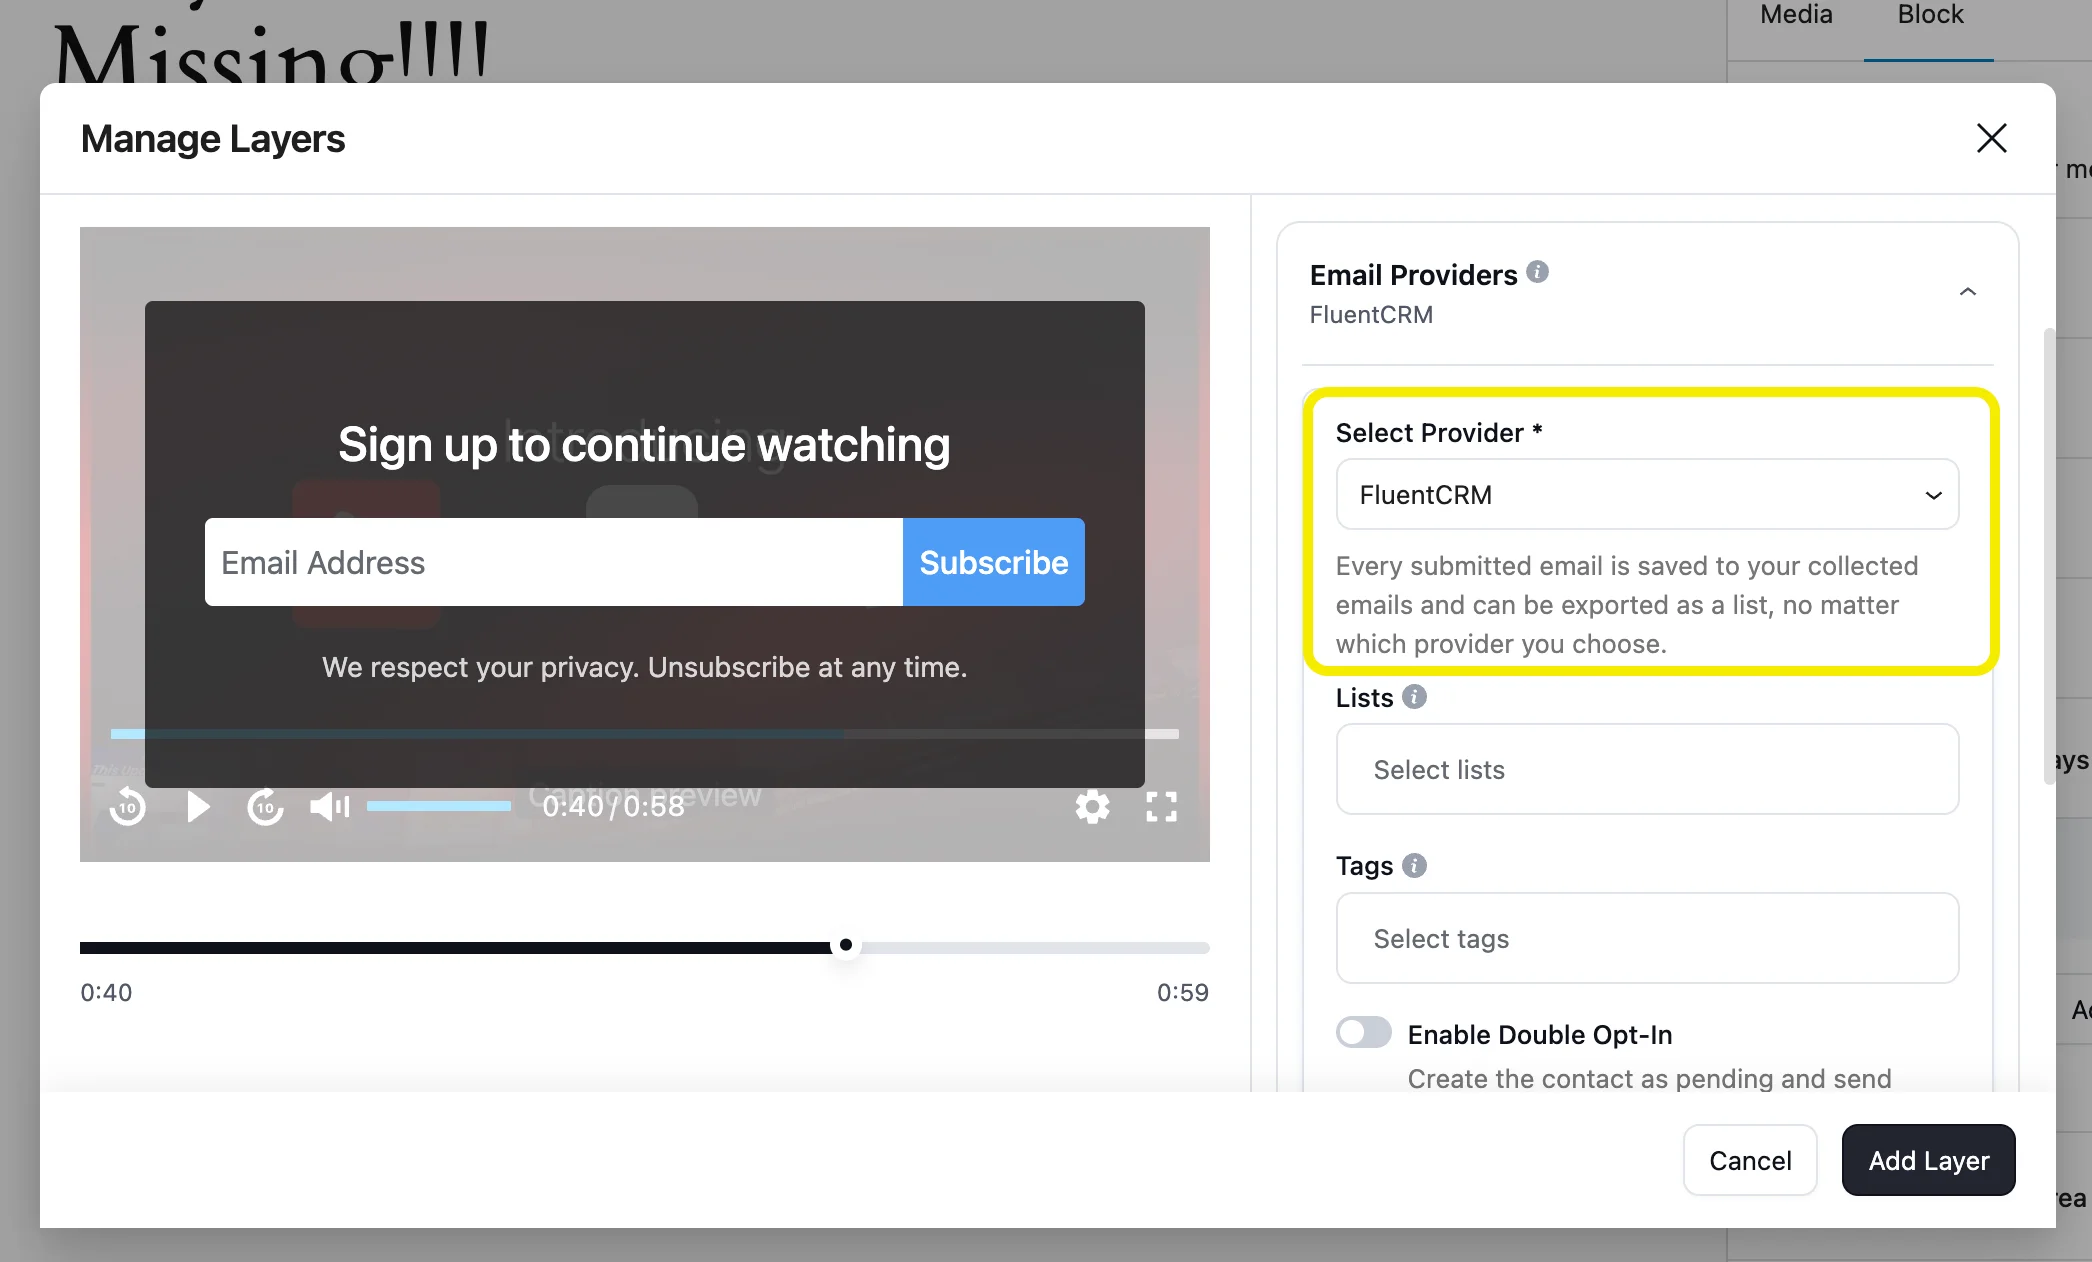This screenshot has width=2092, height=1262.
Task: Click the layer timeline slider handle
Action: (846, 945)
